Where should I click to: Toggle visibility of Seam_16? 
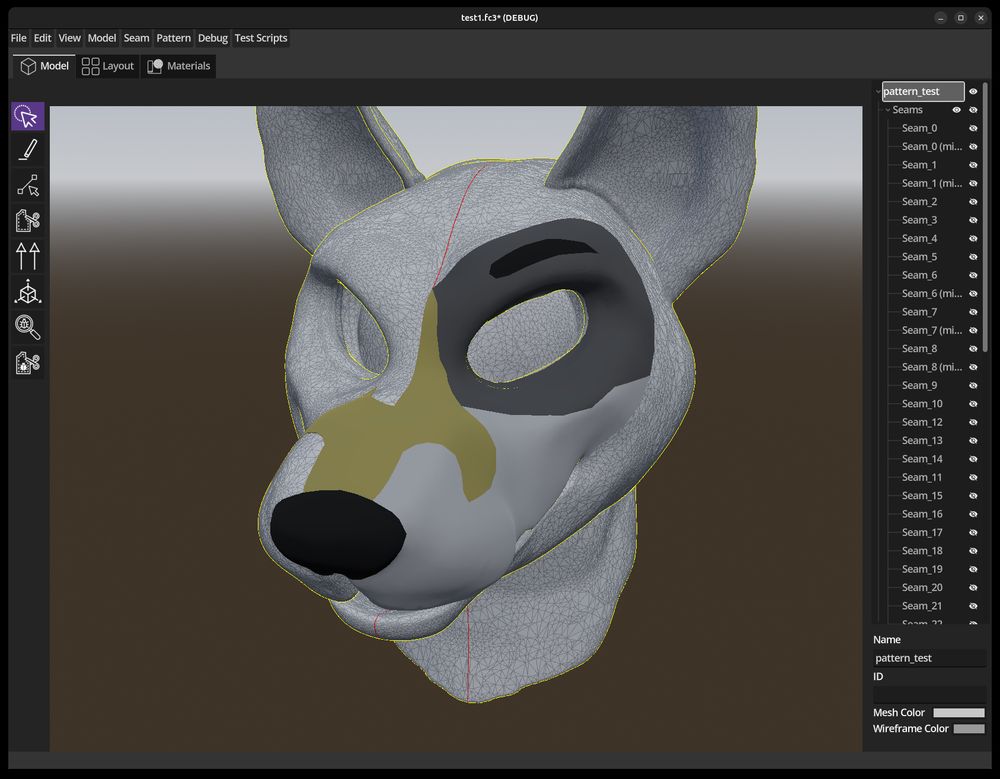pos(973,514)
